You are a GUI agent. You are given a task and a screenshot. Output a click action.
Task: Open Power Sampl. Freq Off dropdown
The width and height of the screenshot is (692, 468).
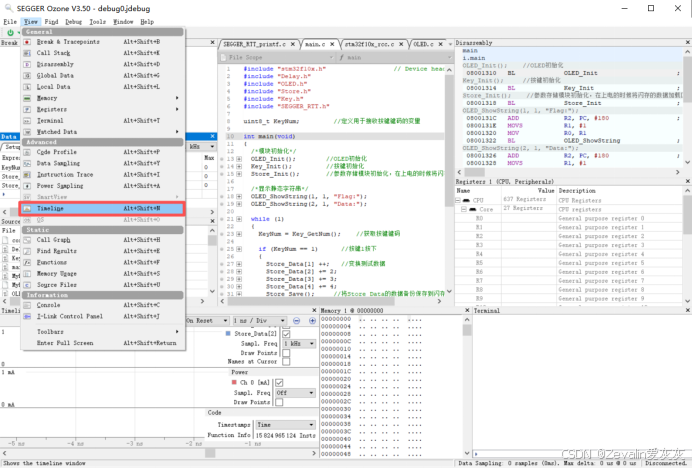(x=295, y=393)
